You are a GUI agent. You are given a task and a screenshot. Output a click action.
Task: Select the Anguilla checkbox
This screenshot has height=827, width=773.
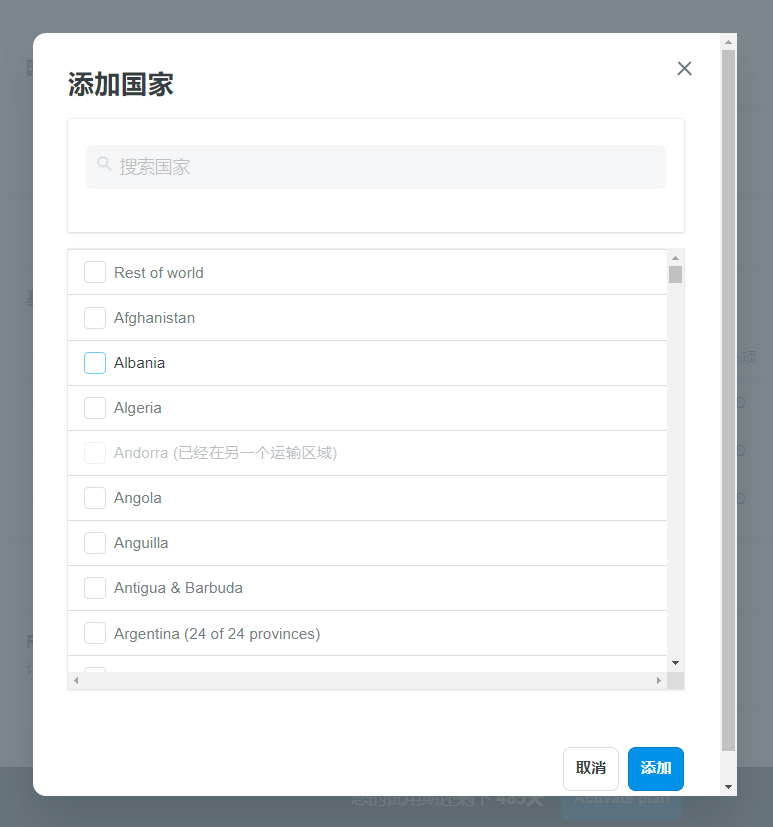(95, 543)
